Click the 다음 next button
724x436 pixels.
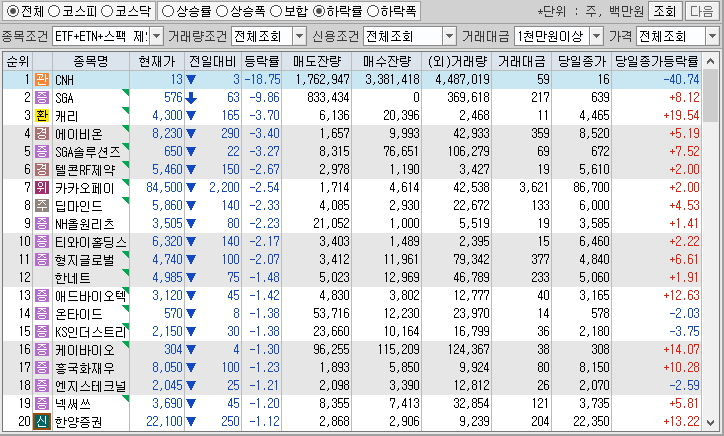point(701,11)
